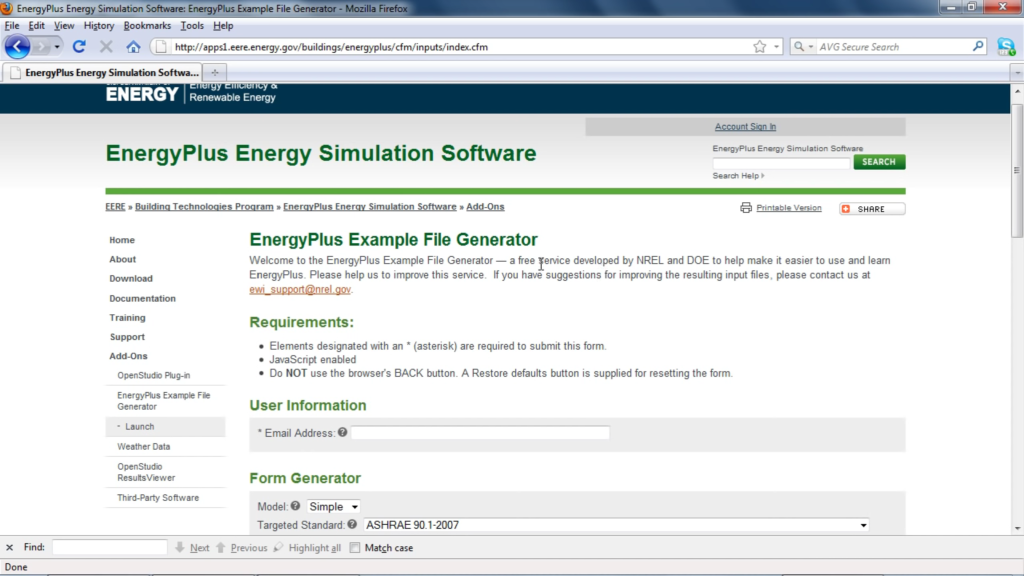The height and width of the screenshot is (576, 1024).
Task: Close the Find bar
Action: click(x=9, y=548)
